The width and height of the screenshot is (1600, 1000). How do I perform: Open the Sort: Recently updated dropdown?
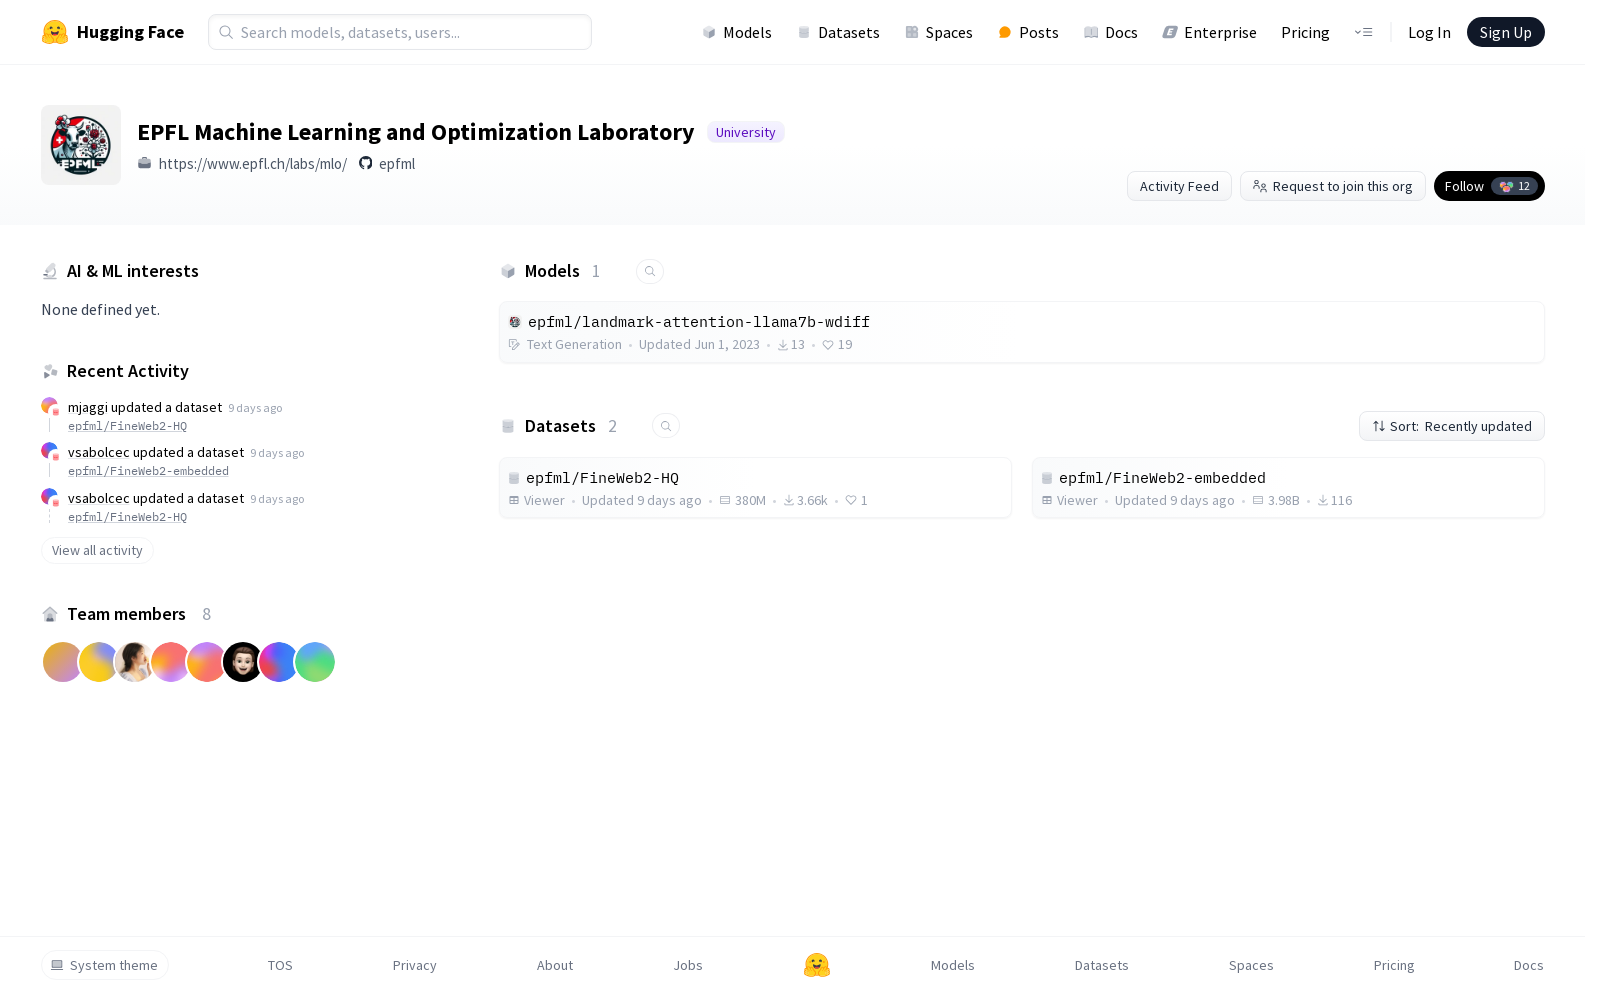click(x=1452, y=426)
